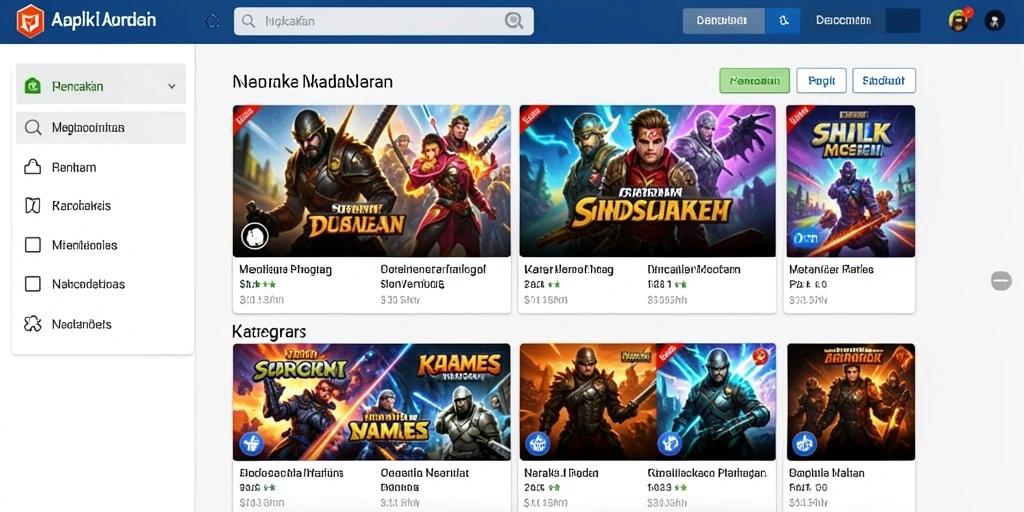Open the Dusnean game banner thumbnail
Viewport: 1024px width, 512px height.
372,181
